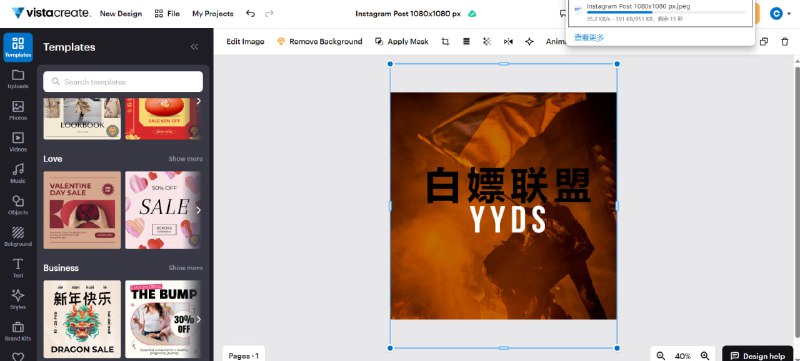Open the Background sidebar panel
This screenshot has width=800, height=361.
tap(18, 237)
